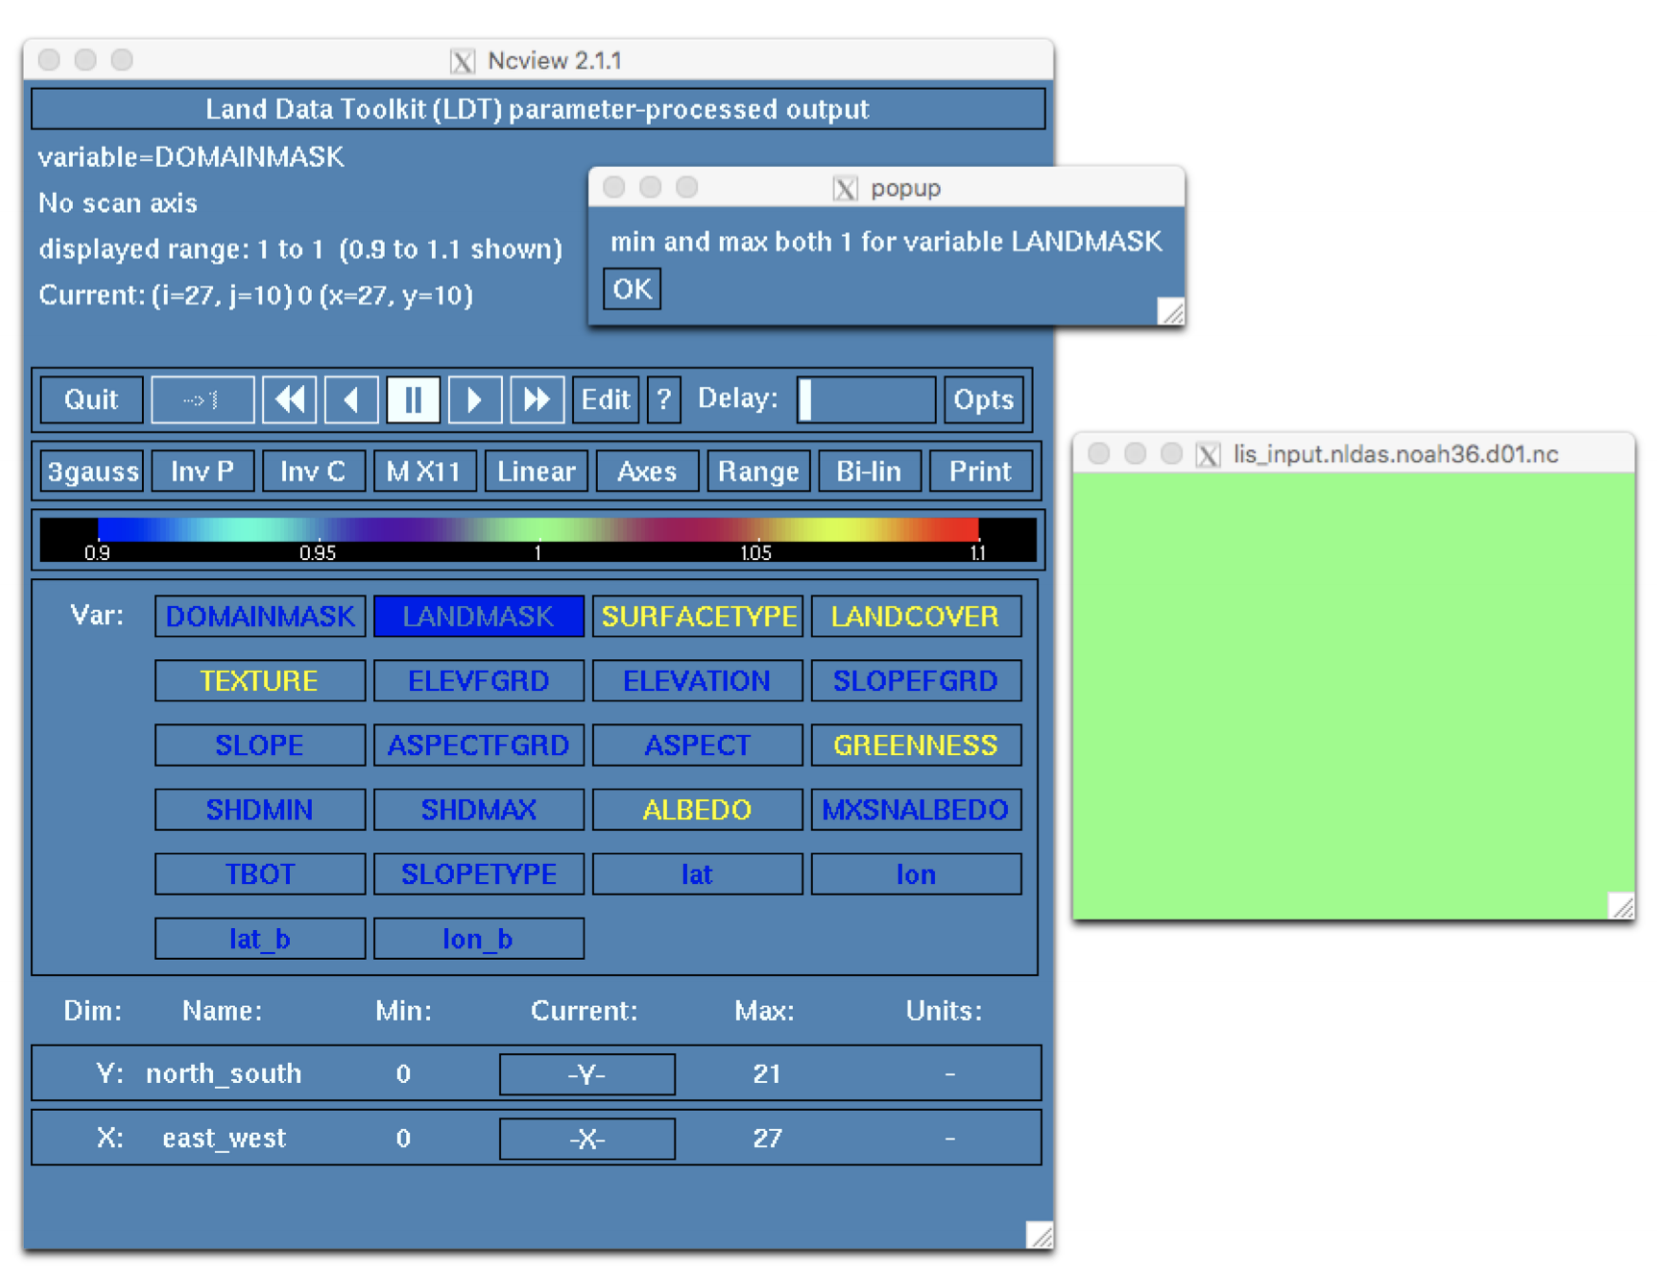Click the Axes button
1658x1272 pixels.
coord(647,471)
